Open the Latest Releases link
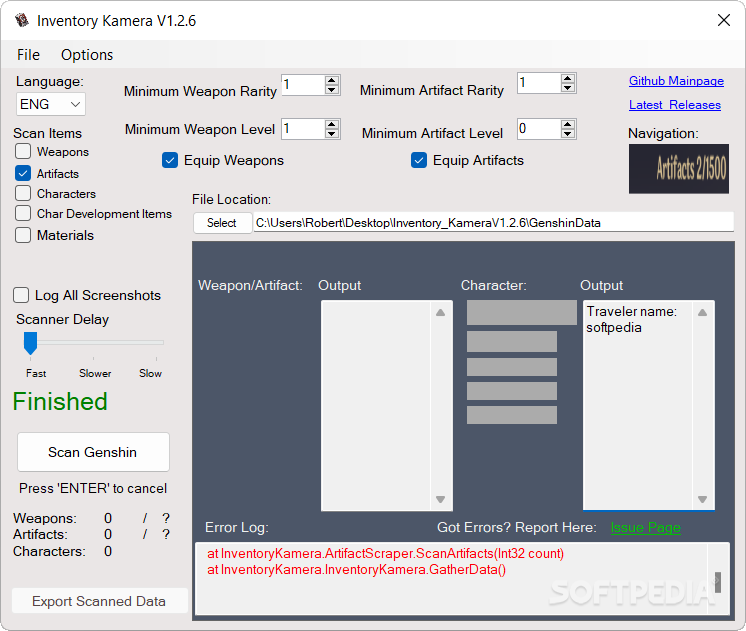Screen dimensions: 746x631 (x=675, y=105)
